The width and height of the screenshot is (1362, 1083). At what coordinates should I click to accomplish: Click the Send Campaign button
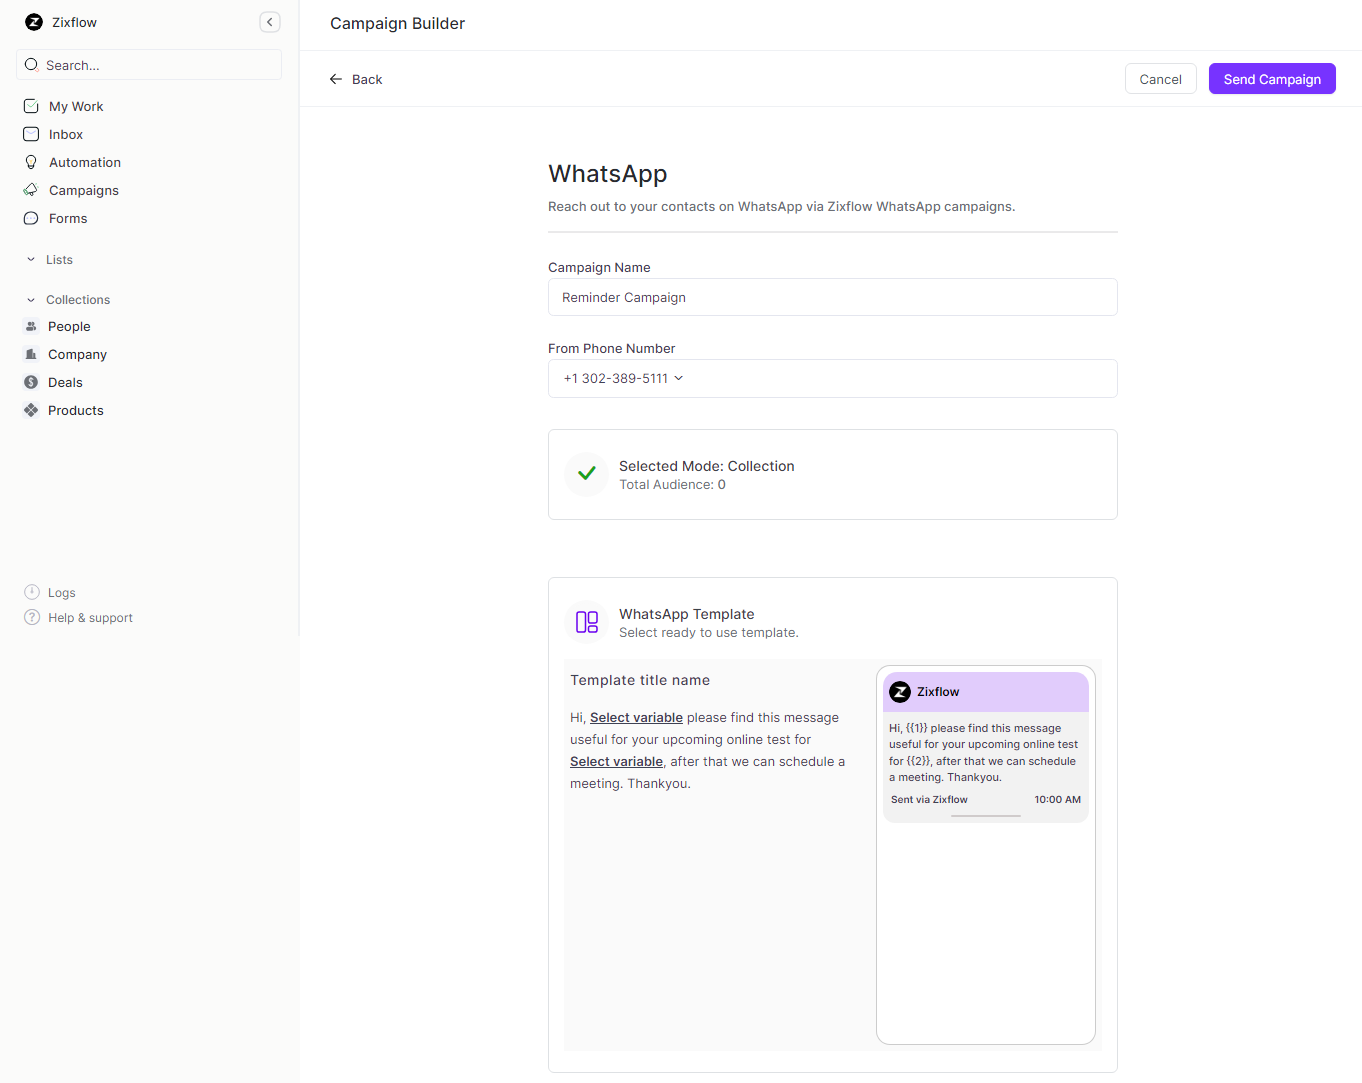(x=1271, y=78)
